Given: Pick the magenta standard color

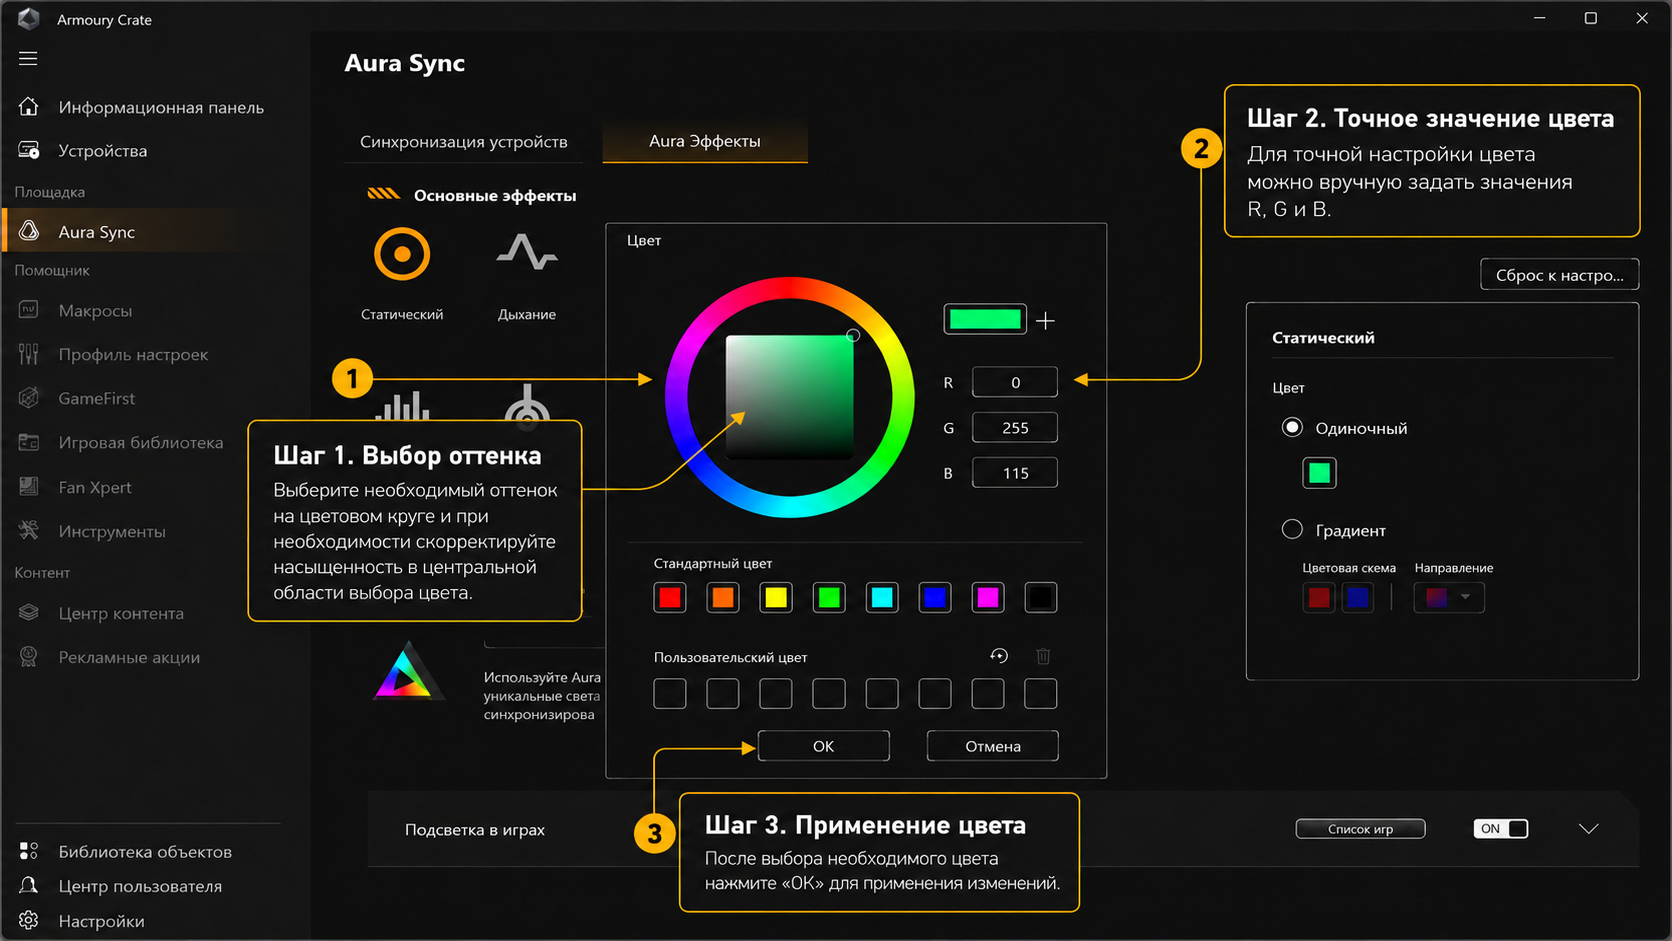Looking at the screenshot, I should [988, 597].
